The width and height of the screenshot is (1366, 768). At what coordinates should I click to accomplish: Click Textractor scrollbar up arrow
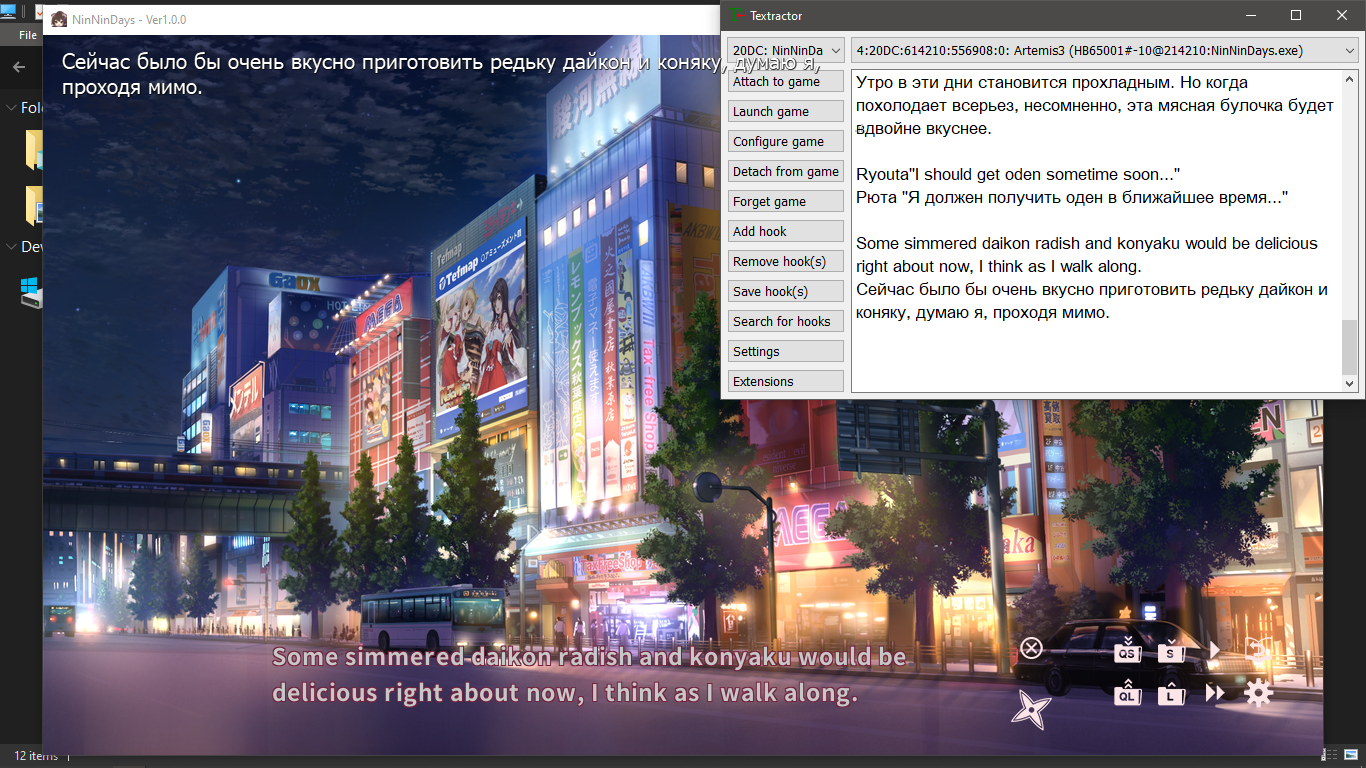click(1350, 79)
